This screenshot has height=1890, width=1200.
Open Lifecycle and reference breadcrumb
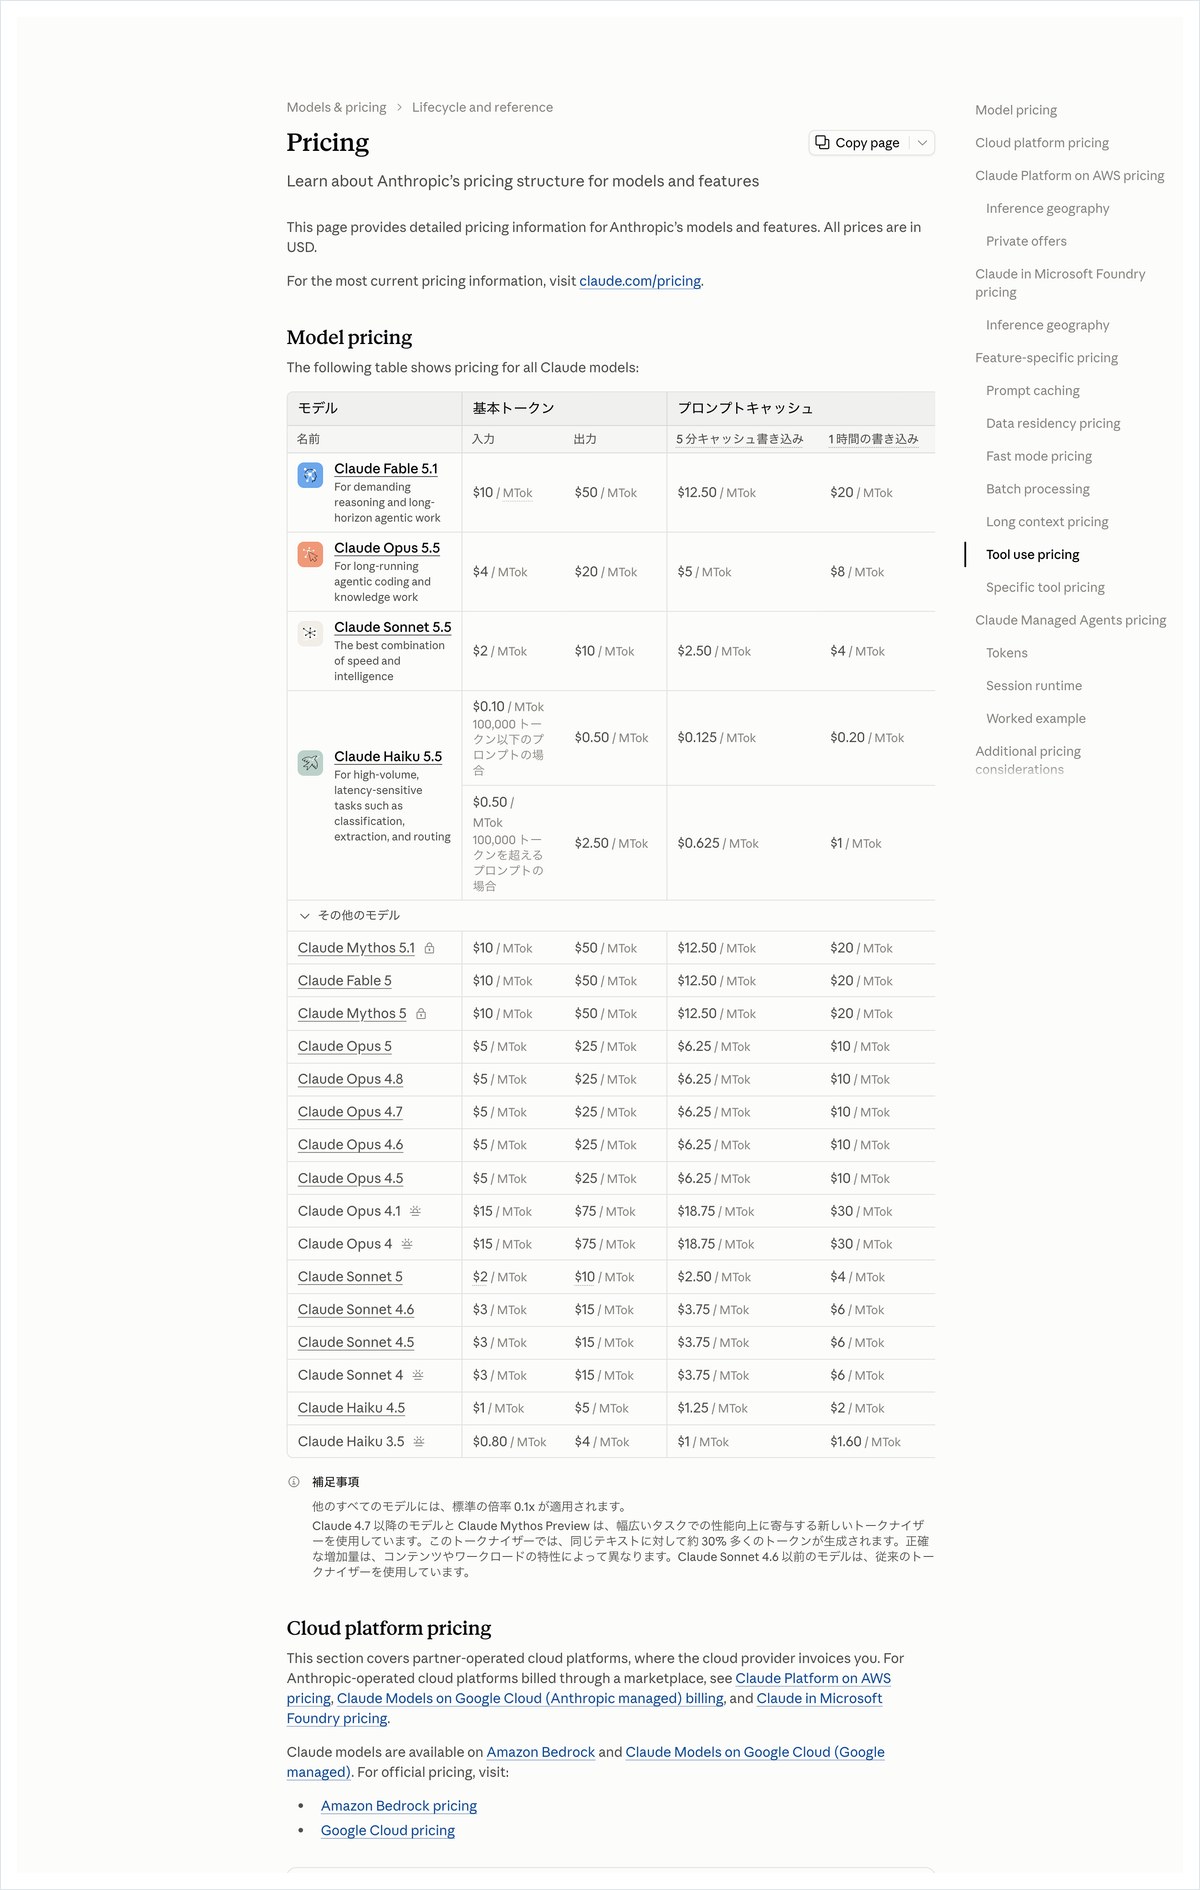(482, 108)
